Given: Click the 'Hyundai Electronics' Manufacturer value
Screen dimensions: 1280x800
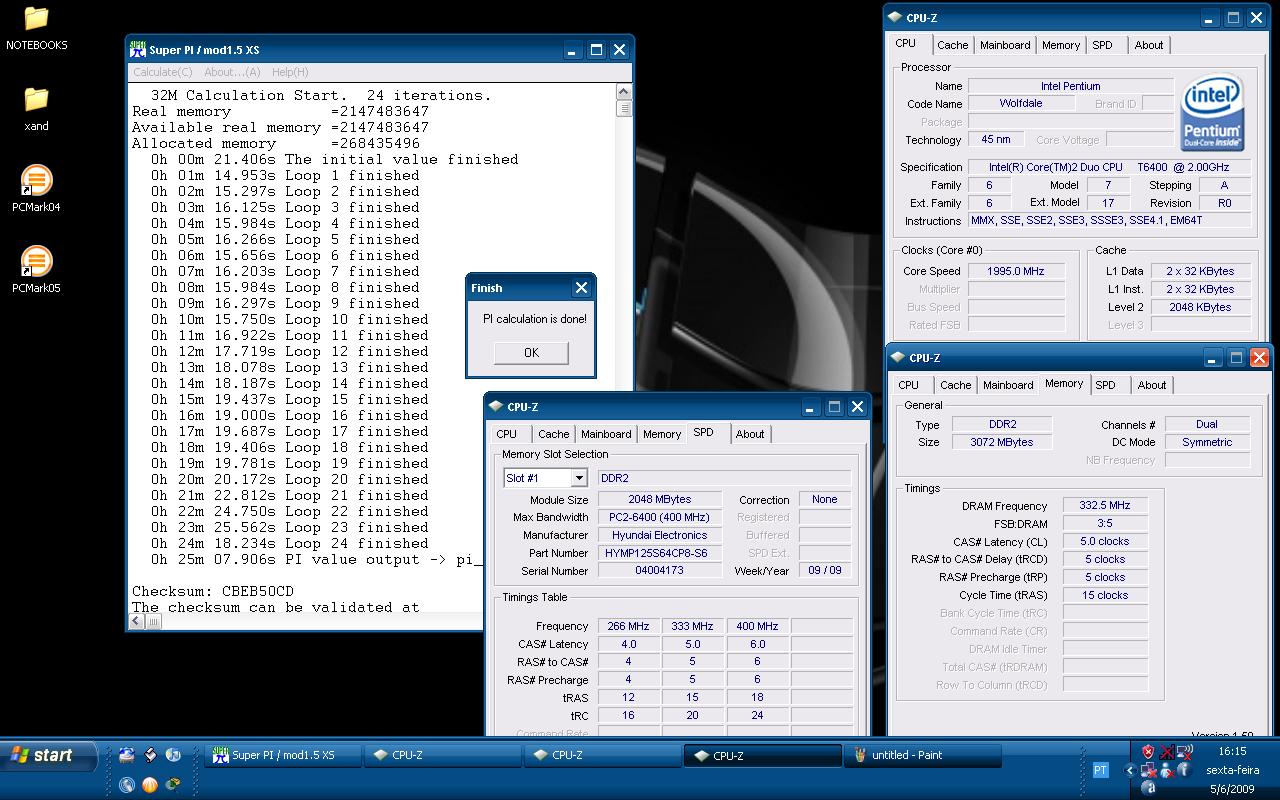Looking at the screenshot, I should [x=660, y=535].
